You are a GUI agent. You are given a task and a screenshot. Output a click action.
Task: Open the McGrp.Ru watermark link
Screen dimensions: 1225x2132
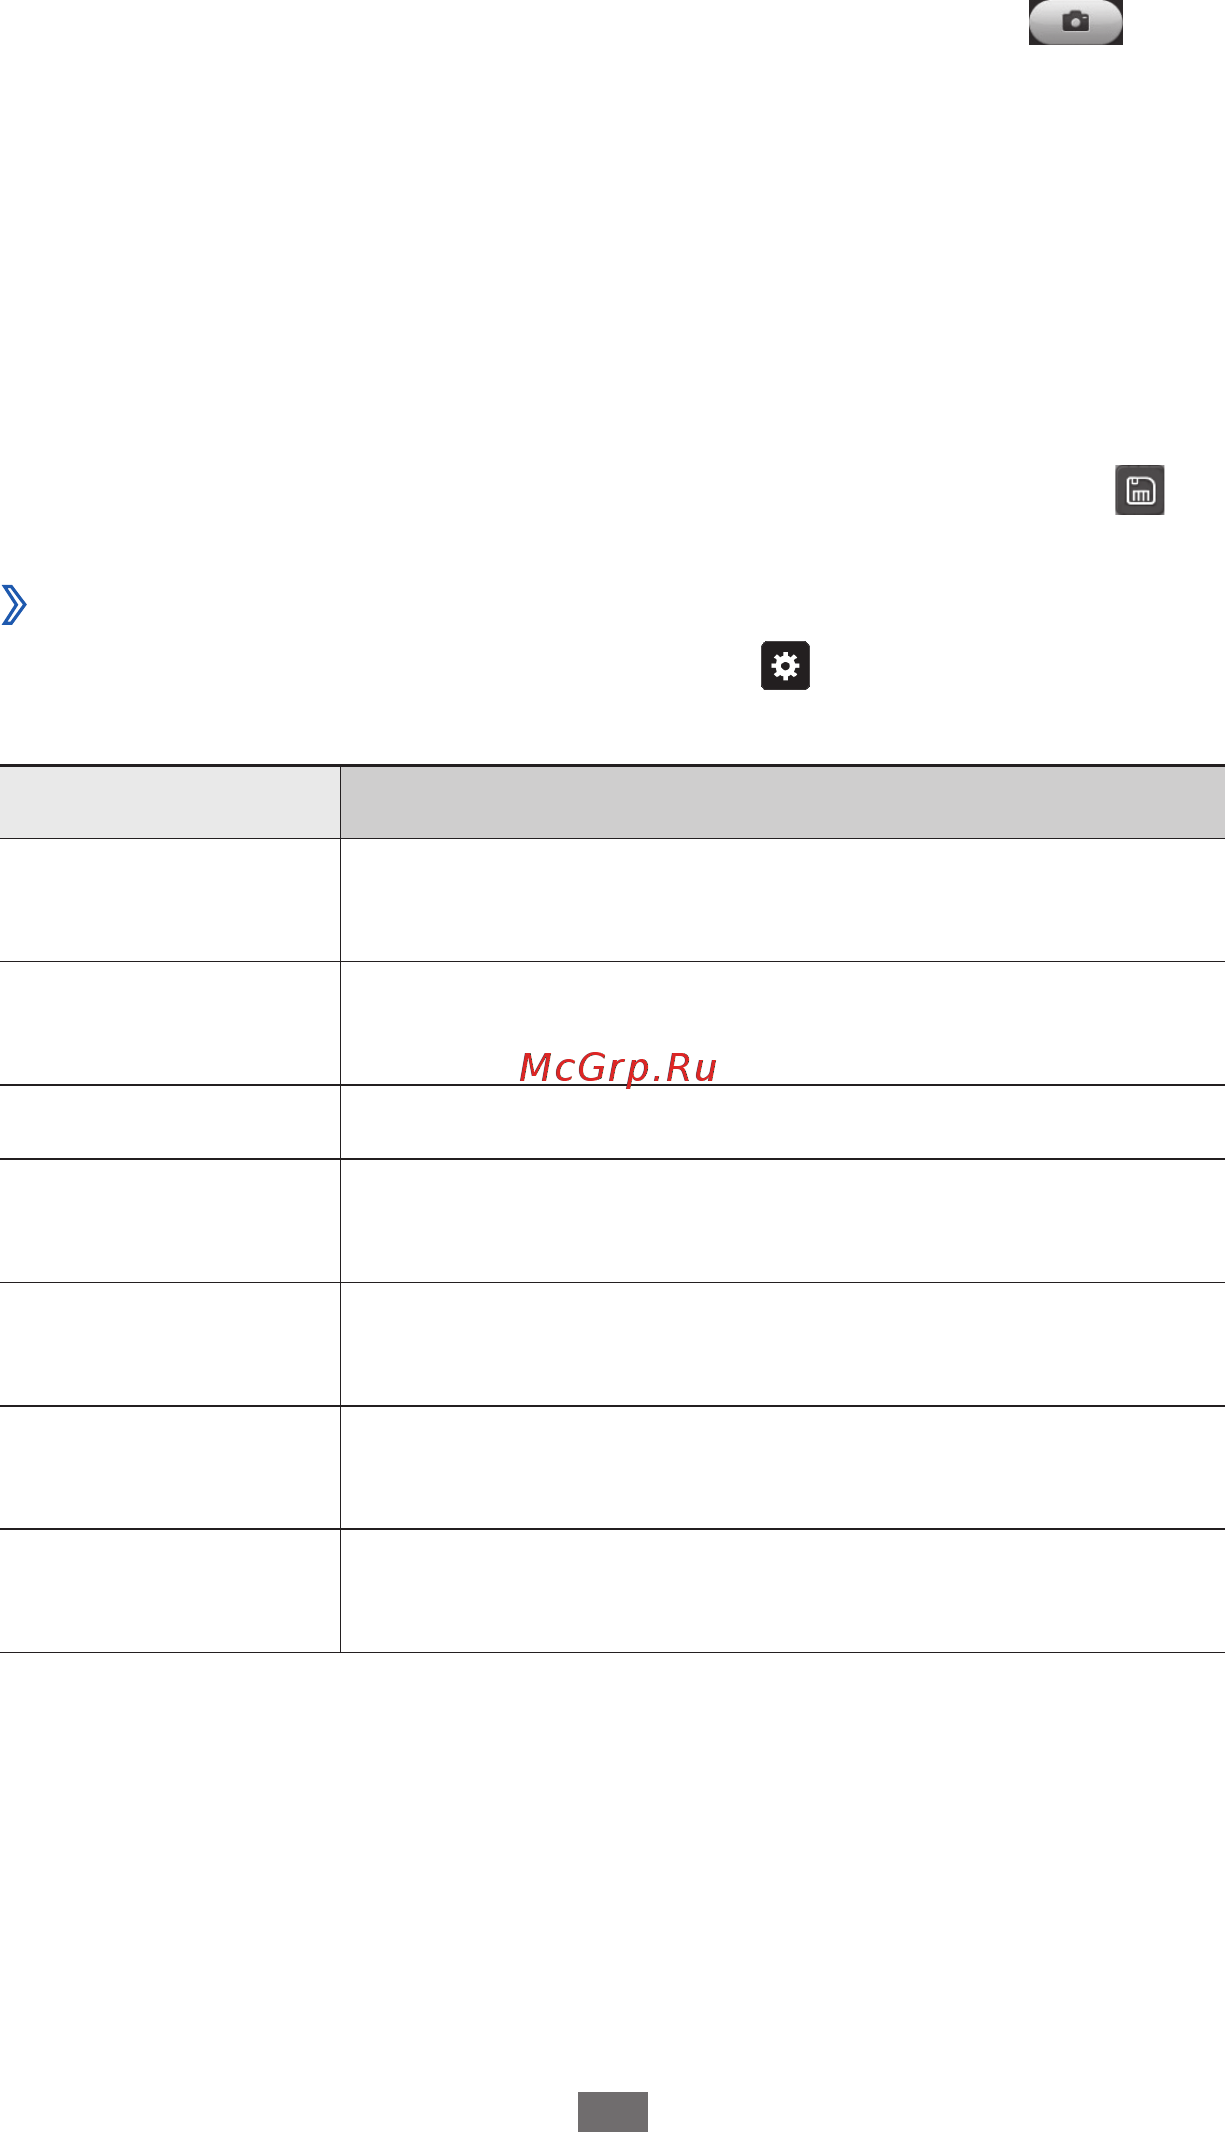point(618,1068)
